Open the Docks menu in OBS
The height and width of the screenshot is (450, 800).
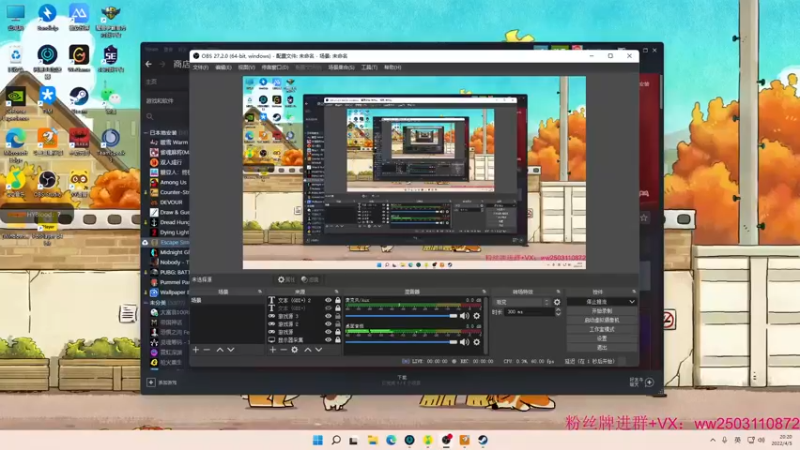275,67
